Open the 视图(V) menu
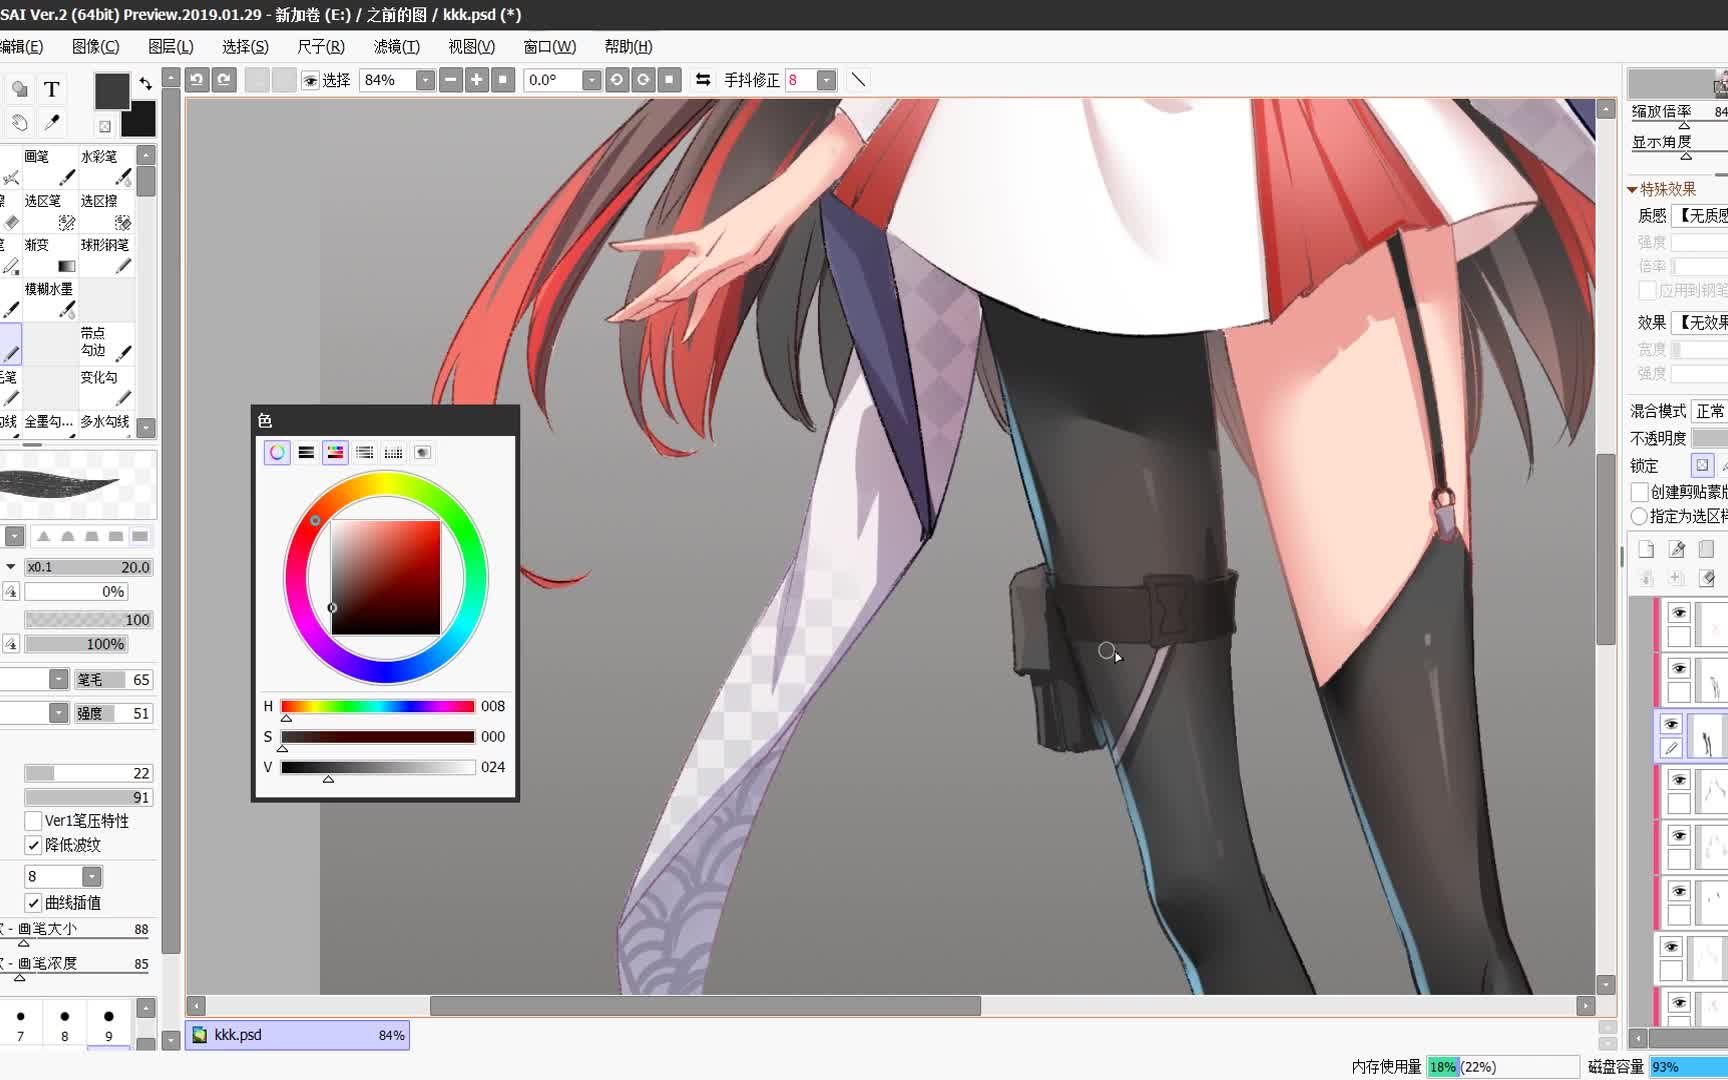 click(x=472, y=47)
